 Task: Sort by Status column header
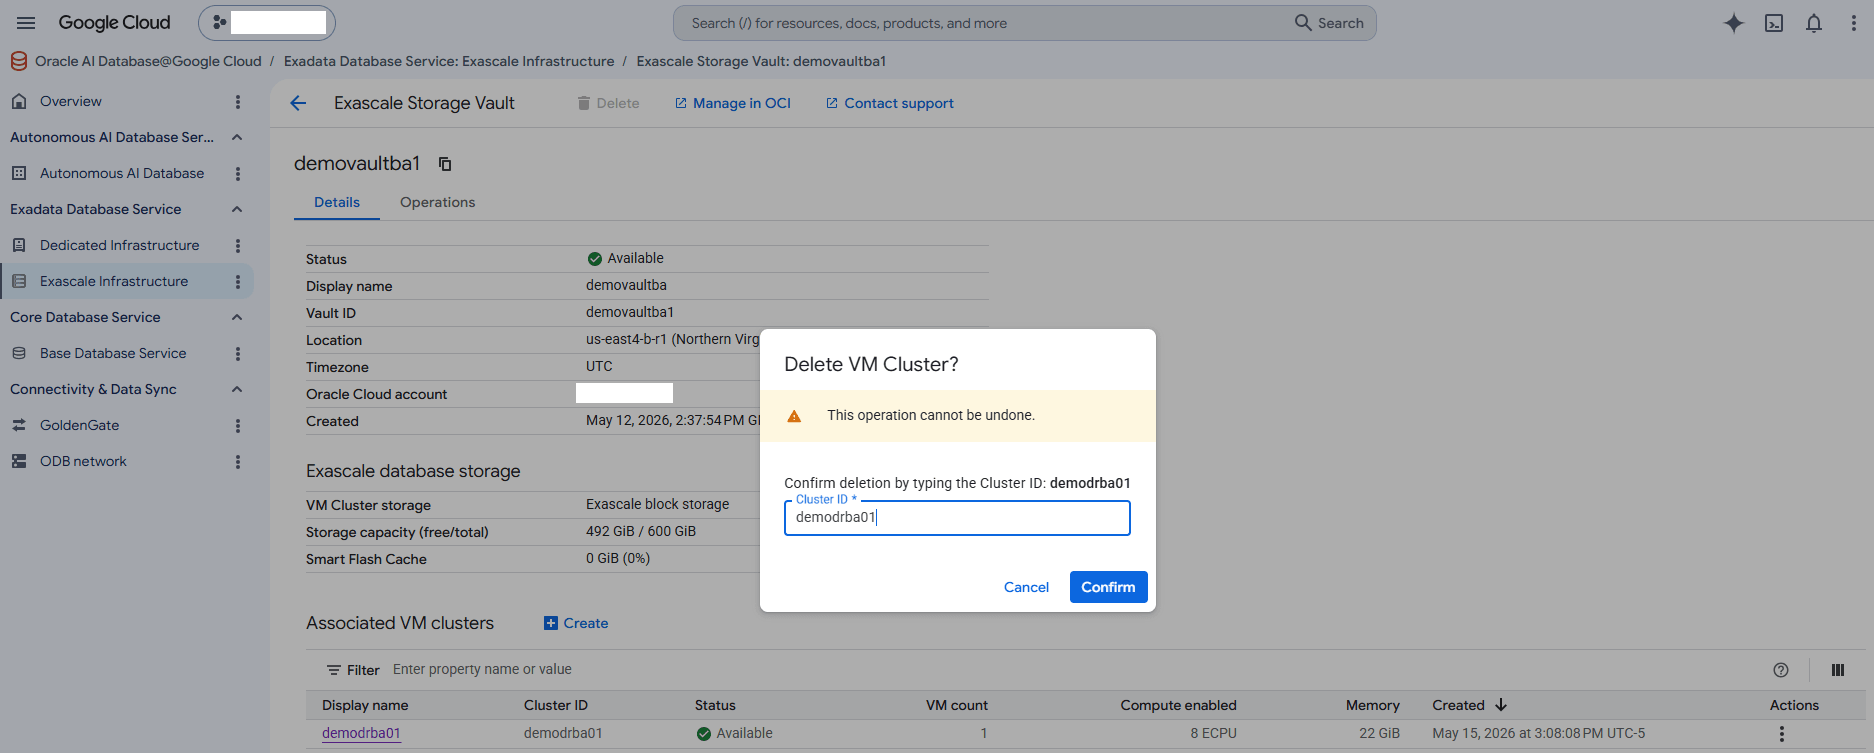click(x=715, y=705)
